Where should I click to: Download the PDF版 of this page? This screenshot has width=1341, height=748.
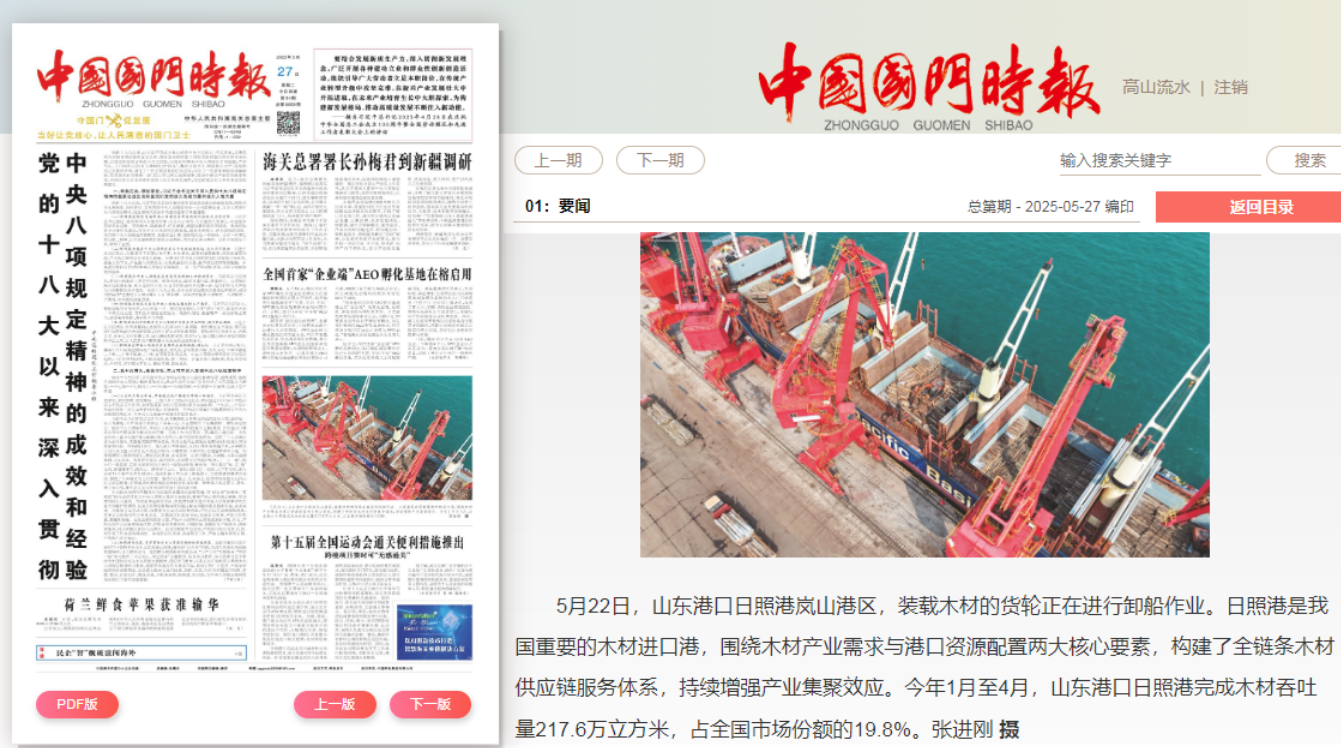click(x=77, y=704)
